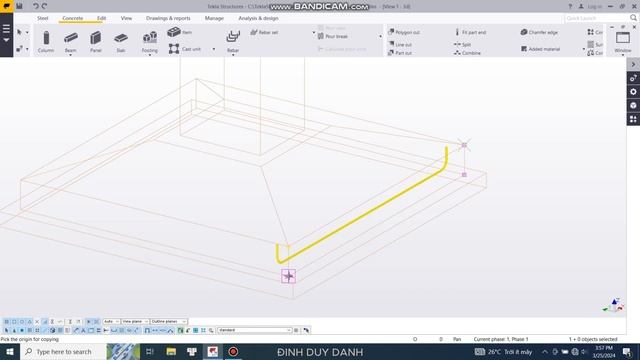Screen dimensions: 640x360
Task: Open the Analysis & design tab
Action: click(258, 18)
